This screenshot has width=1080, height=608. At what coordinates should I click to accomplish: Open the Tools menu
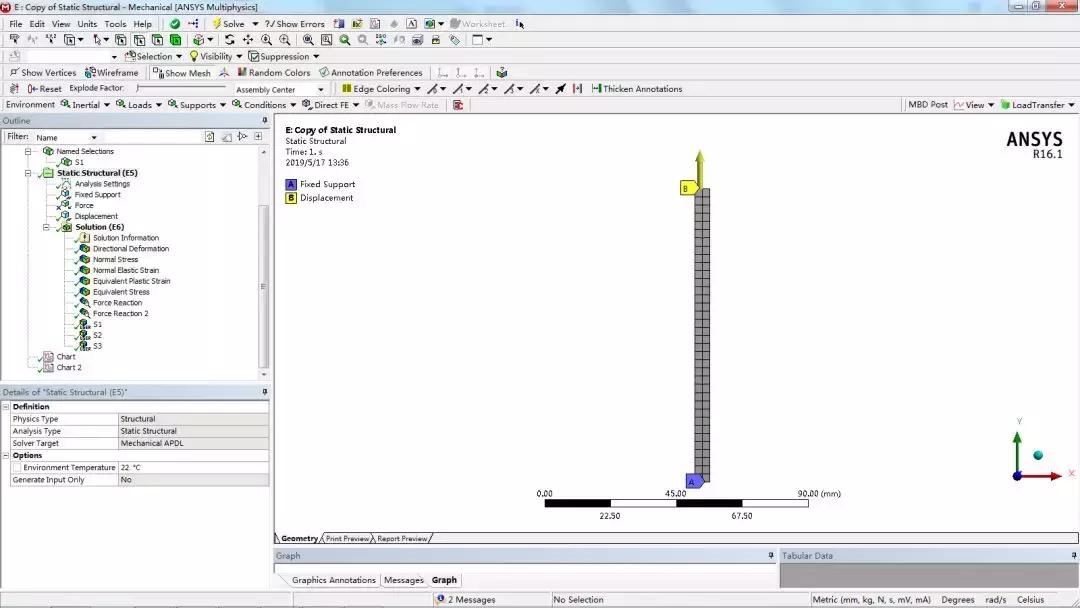[115, 23]
